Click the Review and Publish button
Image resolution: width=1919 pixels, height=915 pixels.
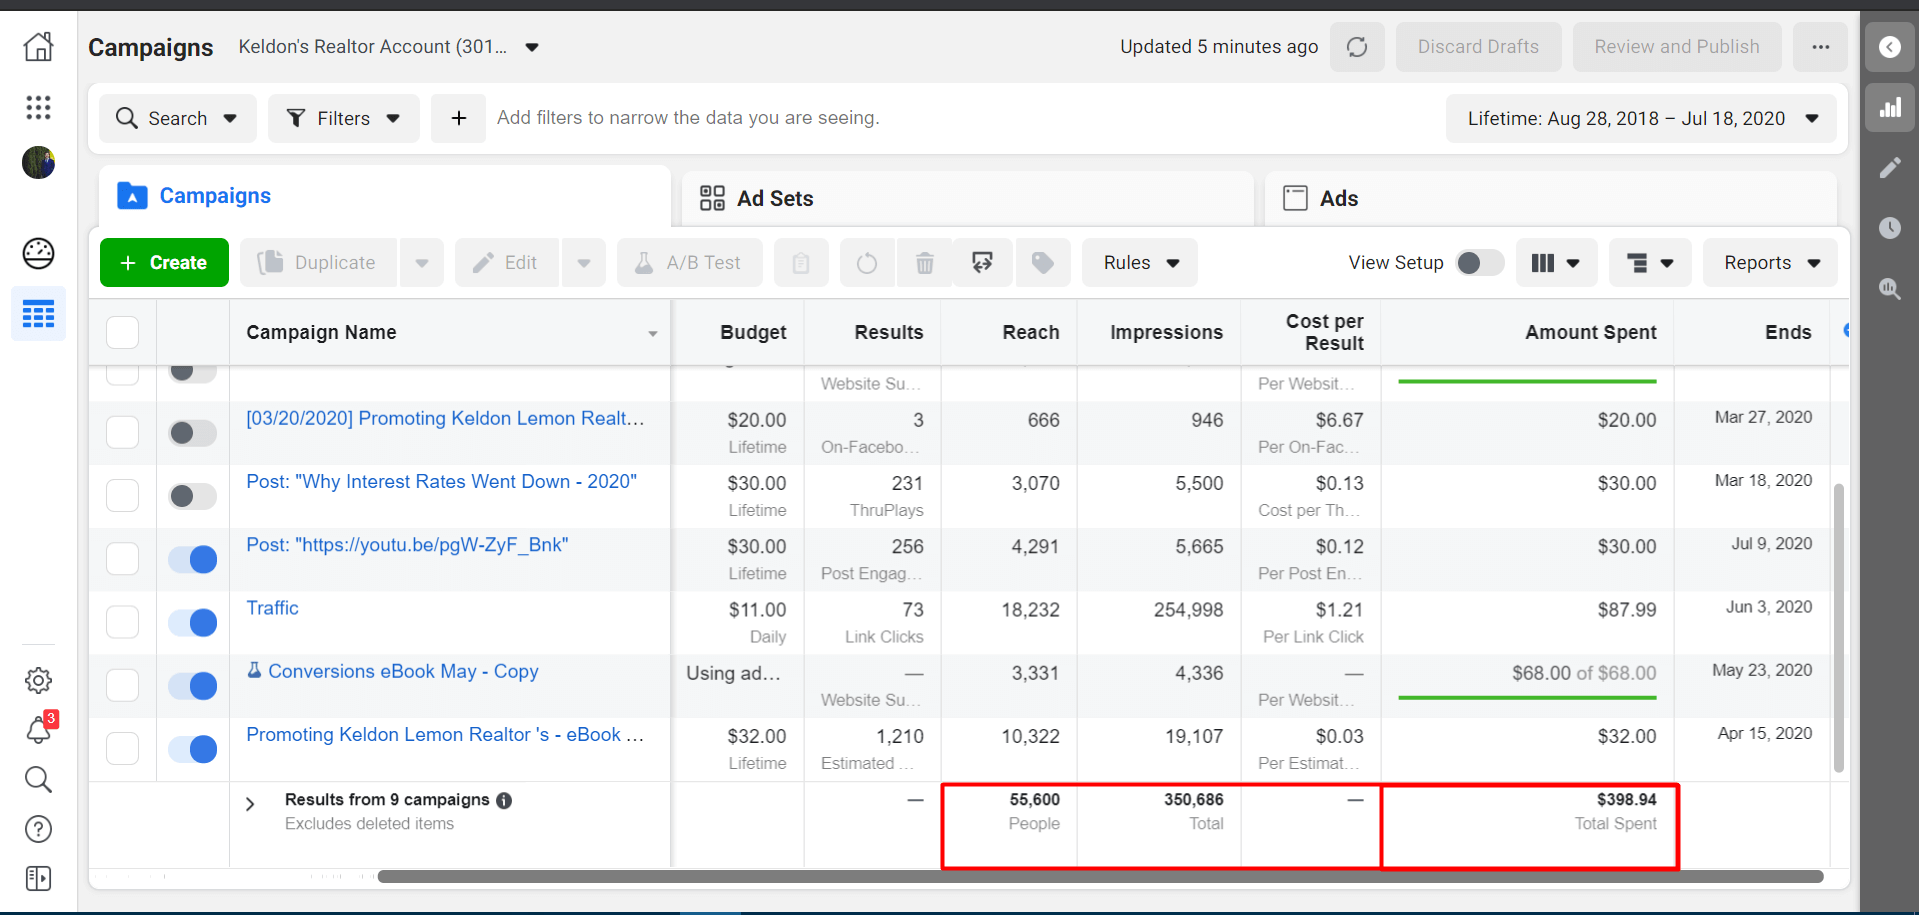1677,47
